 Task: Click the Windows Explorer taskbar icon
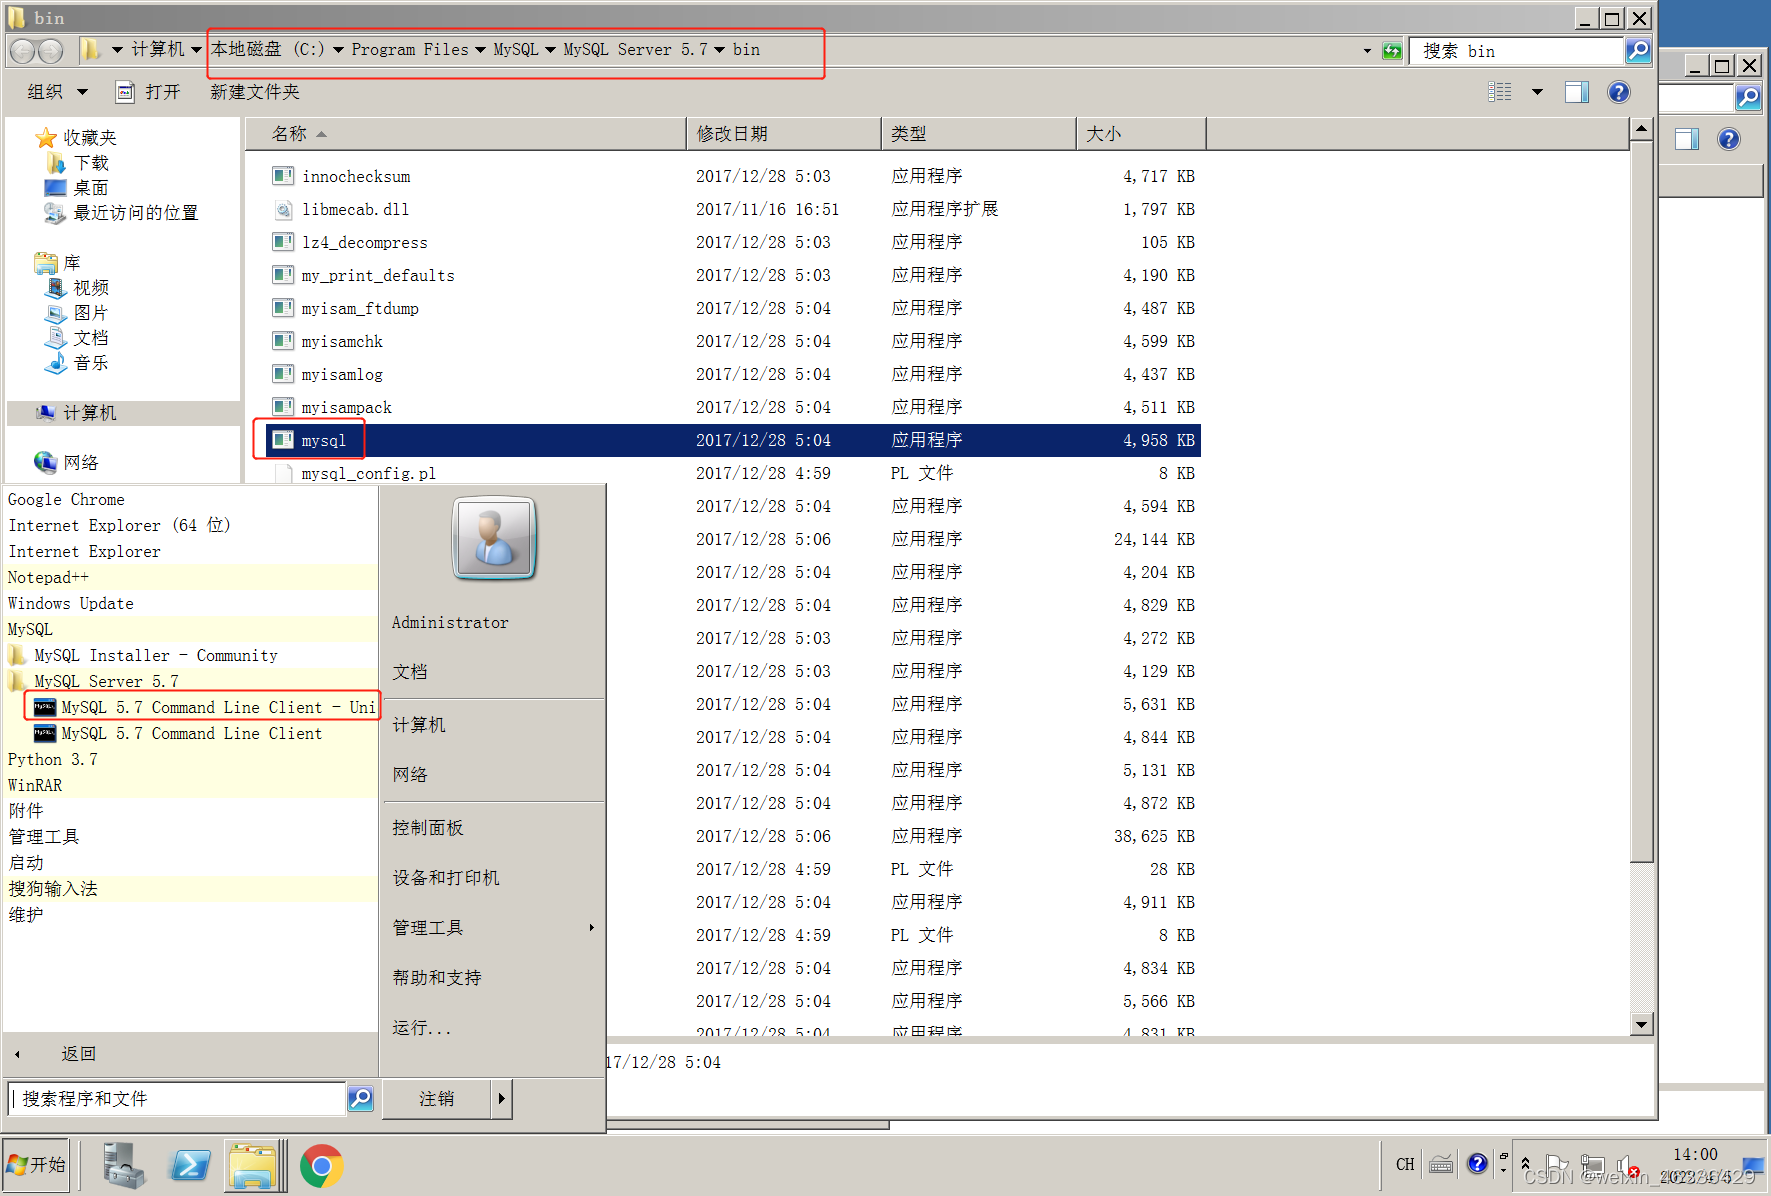click(x=253, y=1165)
